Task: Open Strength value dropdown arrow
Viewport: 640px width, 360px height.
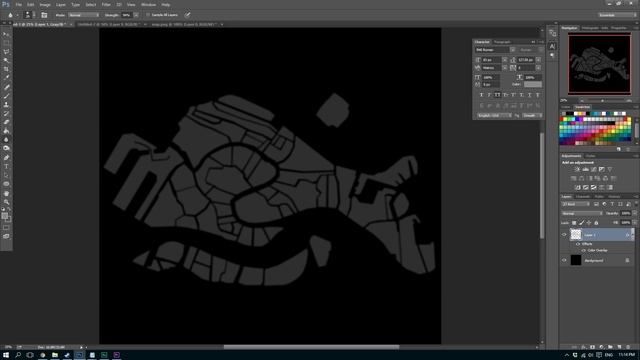Action: (x=136, y=15)
